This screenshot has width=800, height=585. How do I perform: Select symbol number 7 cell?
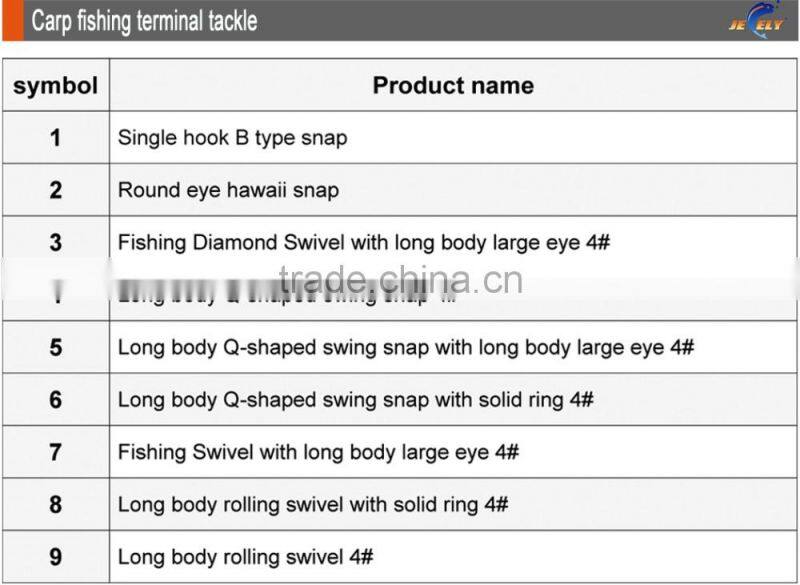tap(56, 452)
